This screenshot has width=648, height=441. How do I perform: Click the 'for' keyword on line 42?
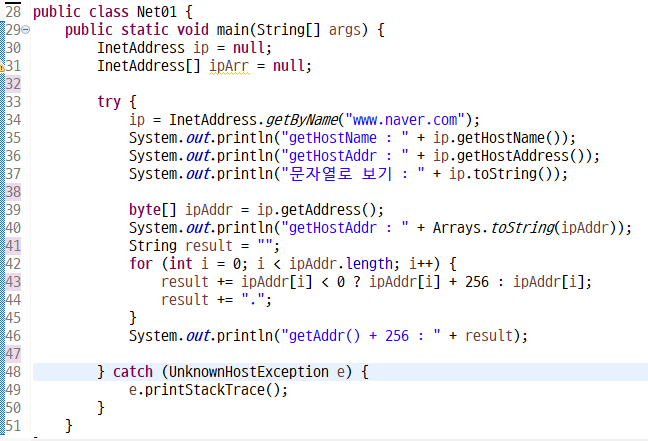(x=141, y=264)
